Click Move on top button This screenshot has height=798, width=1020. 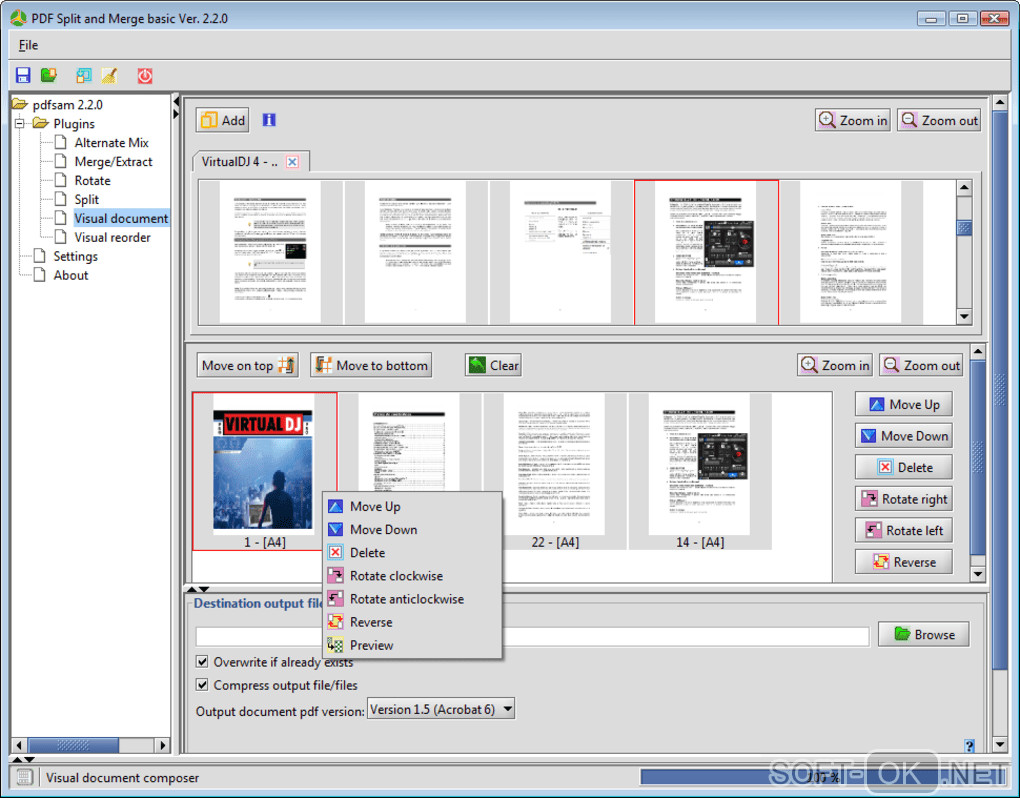pyautogui.click(x=248, y=366)
